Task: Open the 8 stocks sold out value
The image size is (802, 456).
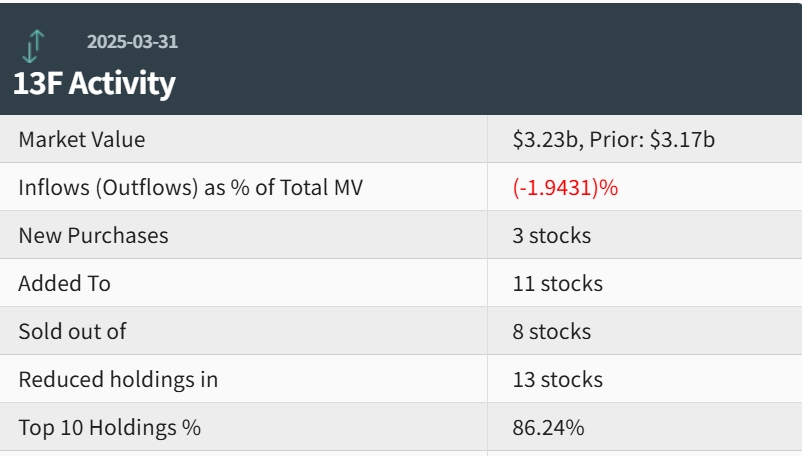Action: (x=552, y=332)
